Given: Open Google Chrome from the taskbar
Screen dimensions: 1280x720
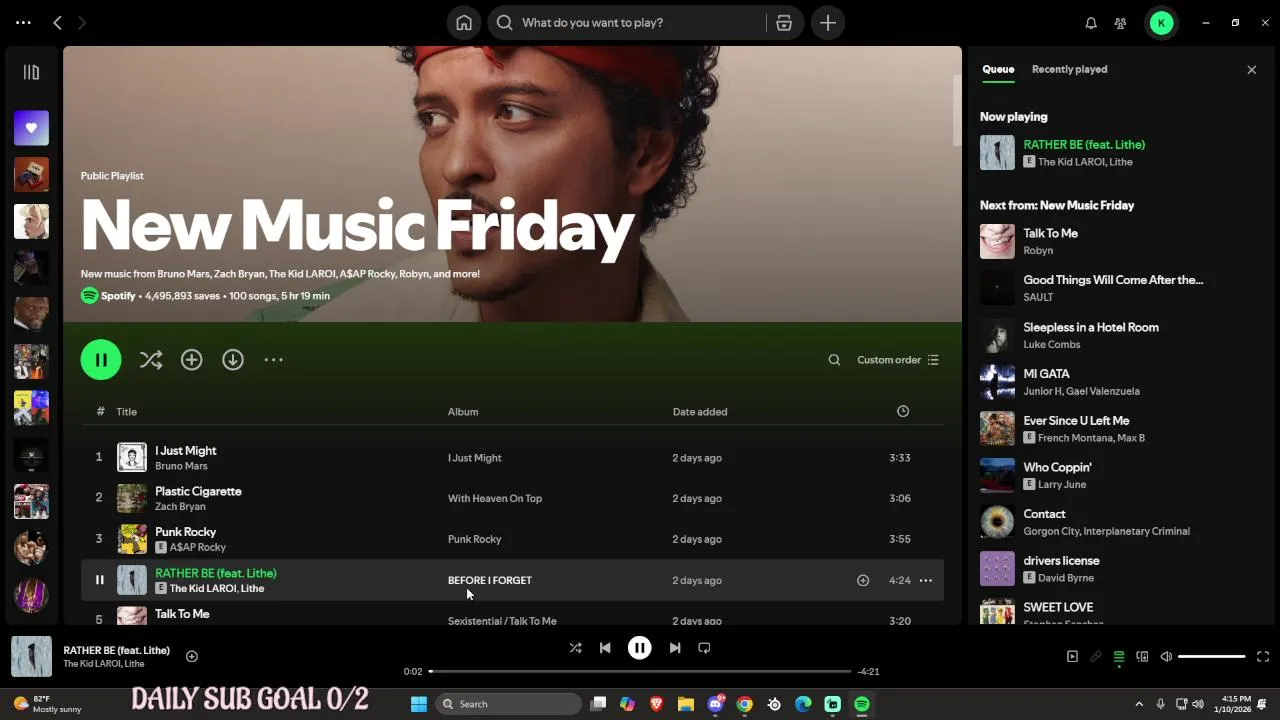Looking at the screenshot, I should click(745, 704).
